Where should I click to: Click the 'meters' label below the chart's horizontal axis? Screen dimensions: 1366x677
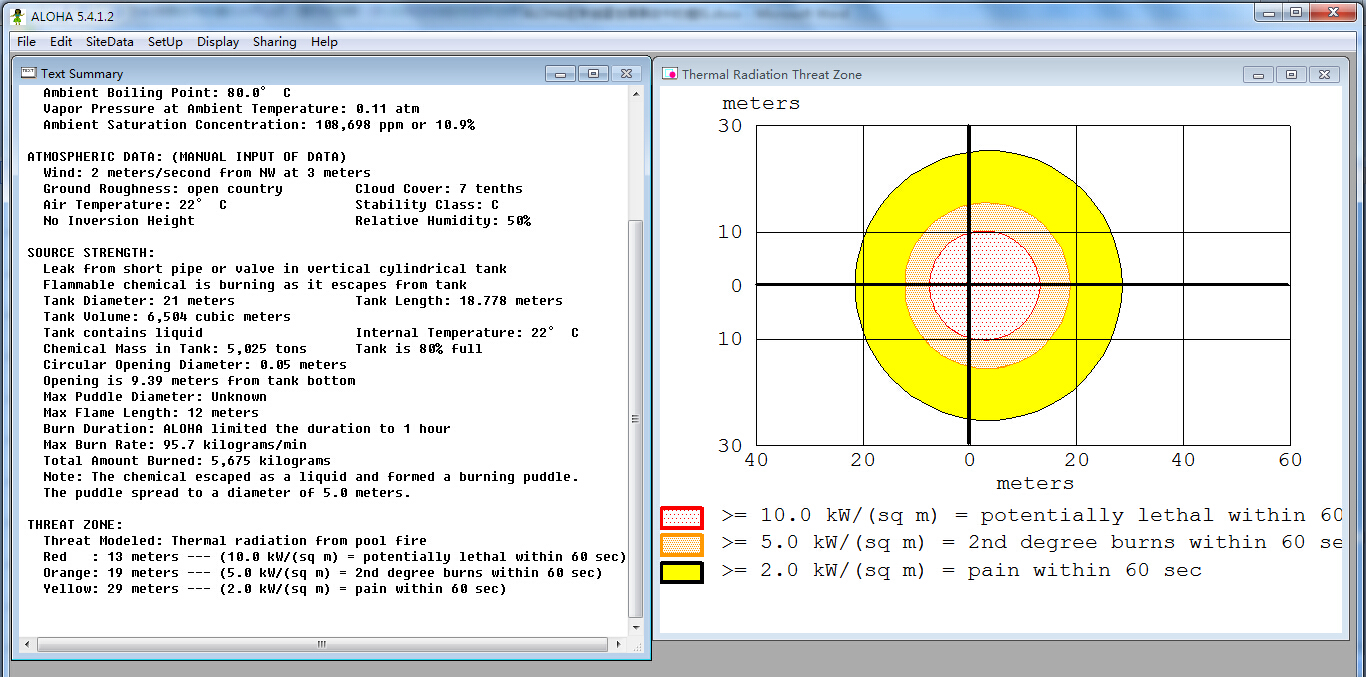click(x=1035, y=483)
